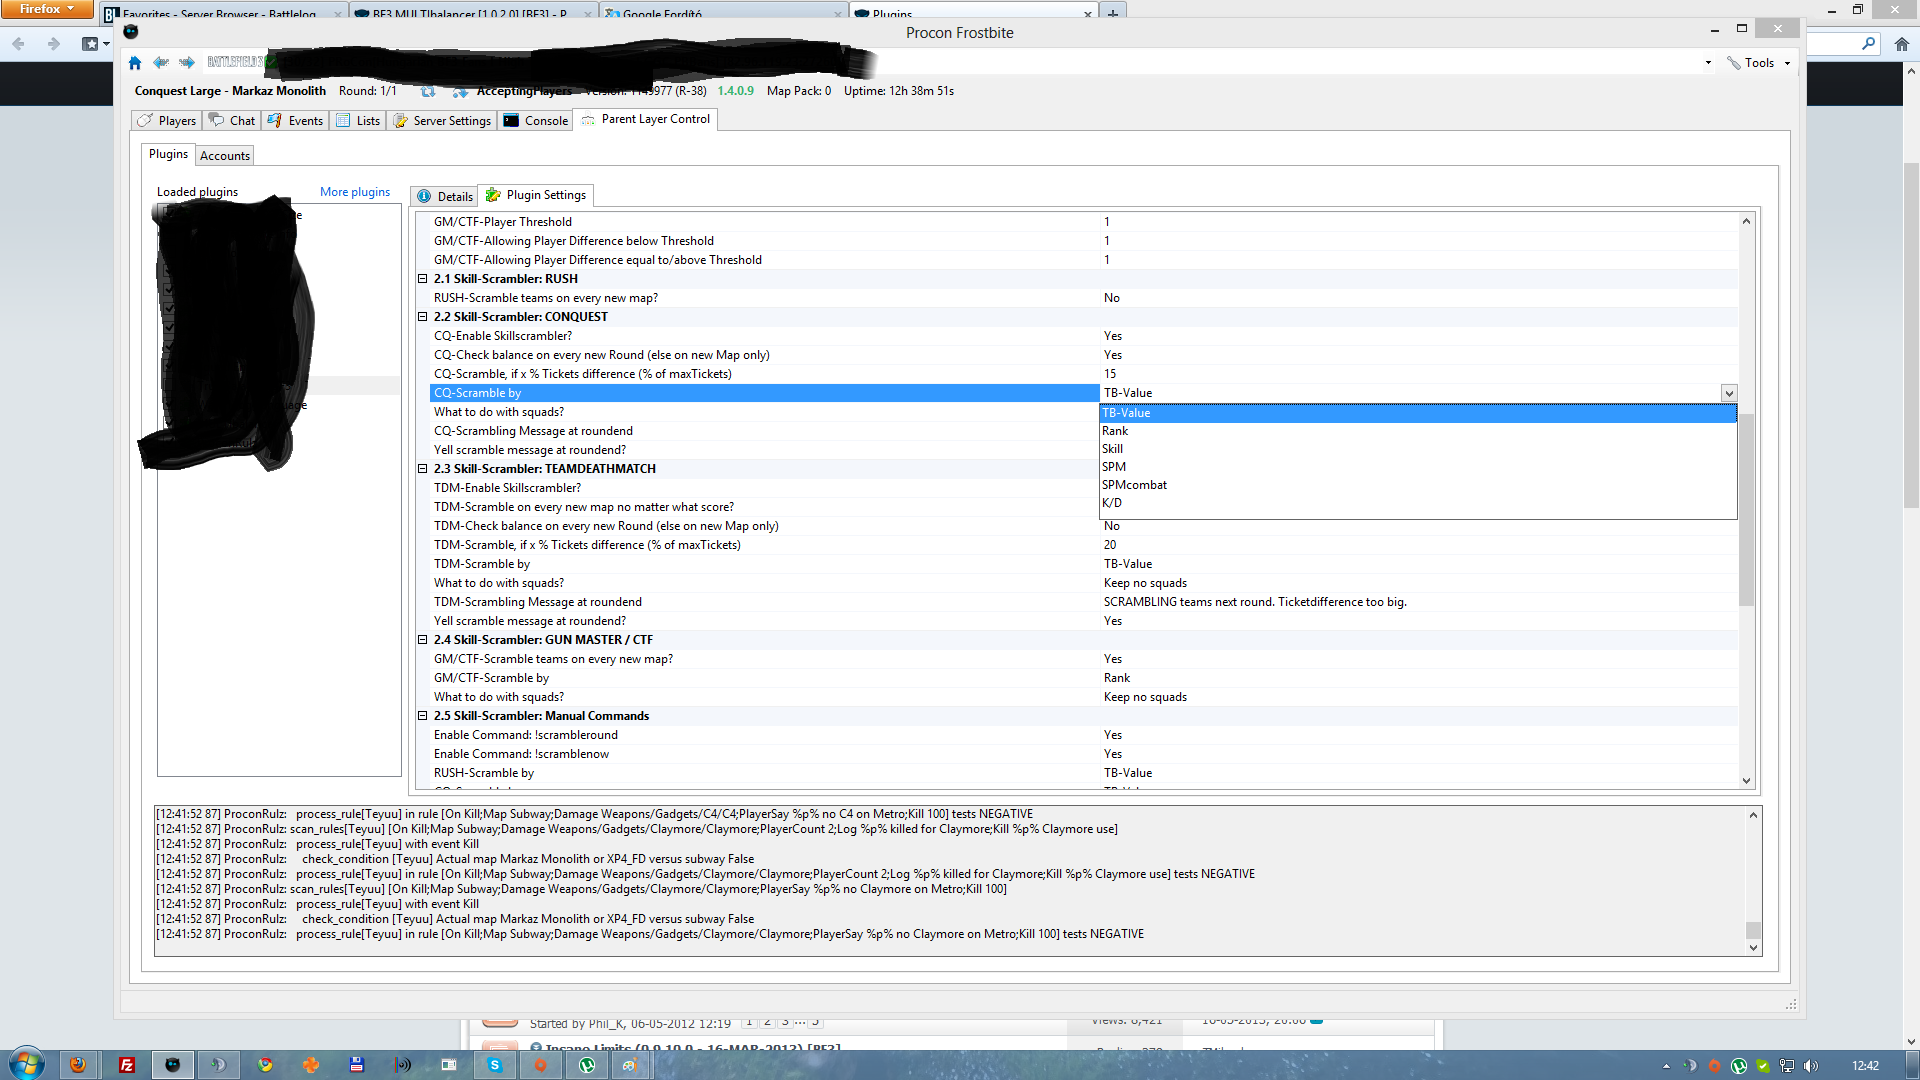Click the plugin settings vertical scrollbar
The image size is (1920, 1080).
tap(1746, 500)
